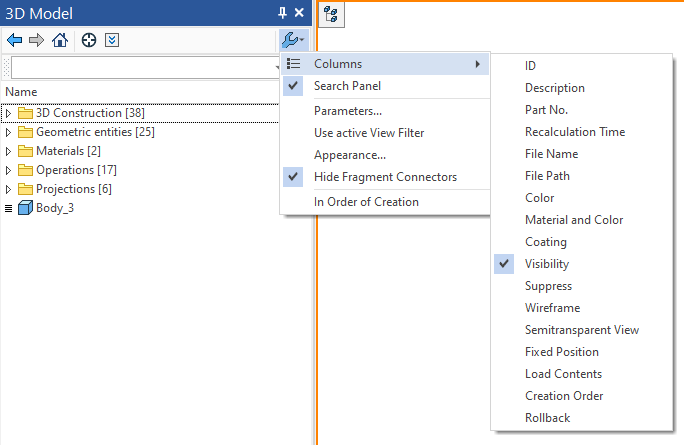Click the forward arrow navigation icon
Image resolution: width=684 pixels, height=445 pixels.
tap(37, 40)
